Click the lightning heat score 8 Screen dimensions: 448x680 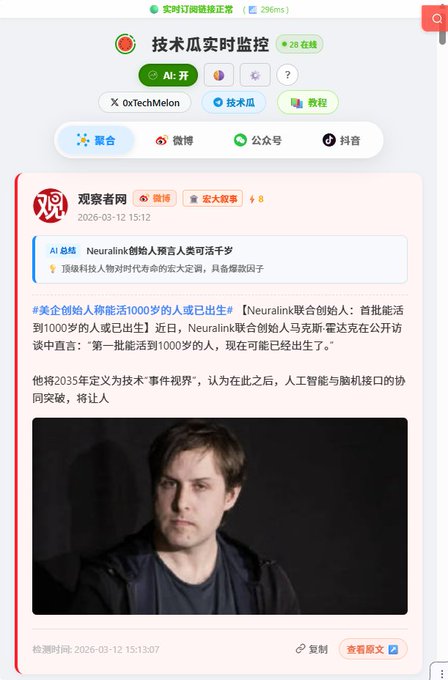click(256, 199)
